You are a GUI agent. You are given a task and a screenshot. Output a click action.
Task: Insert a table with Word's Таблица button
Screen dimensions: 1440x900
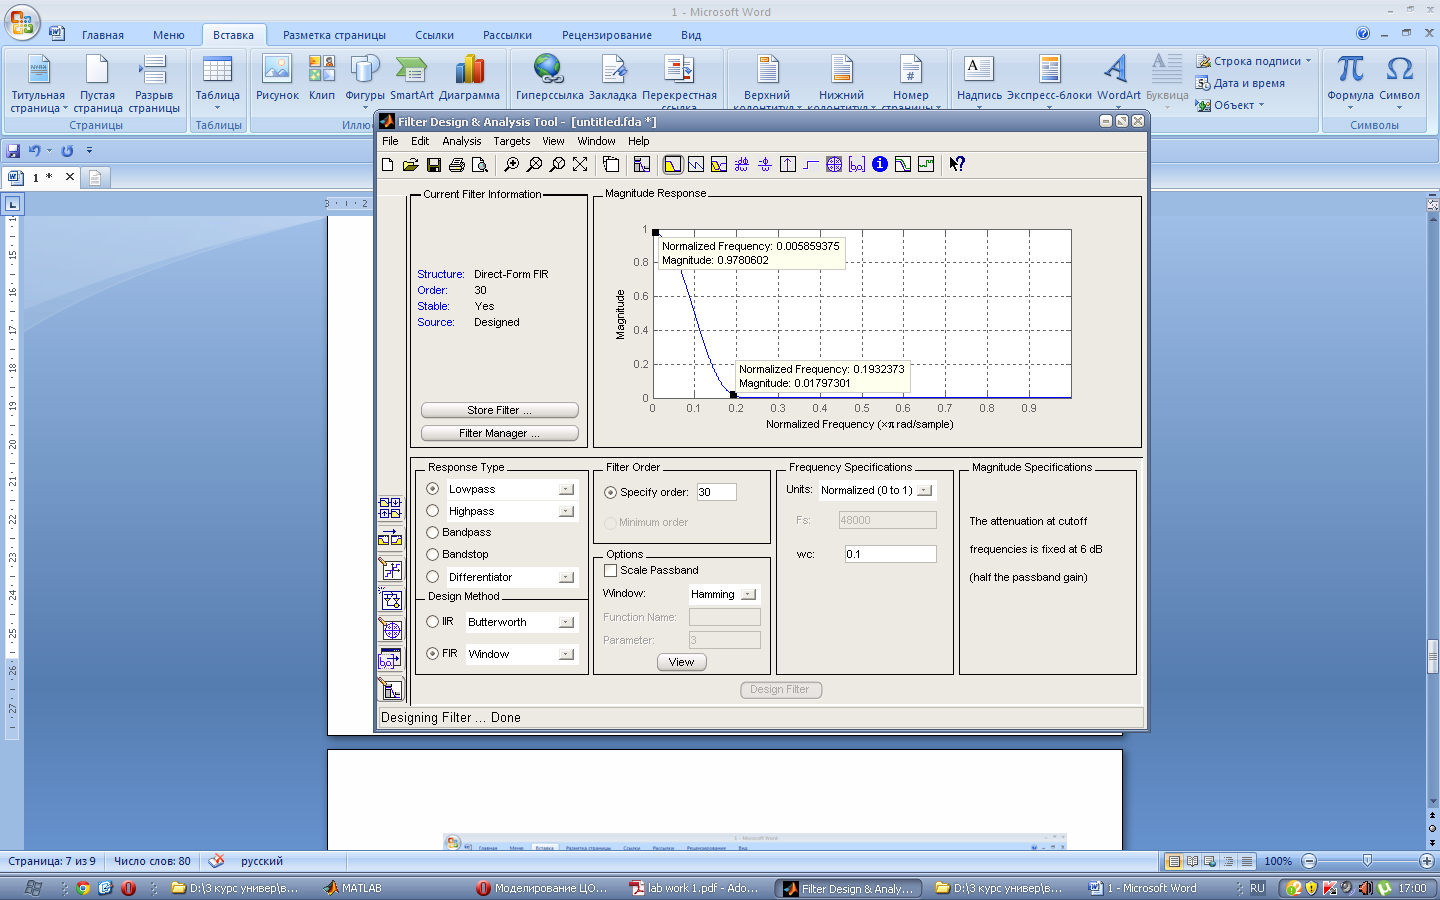click(x=217, y=82)
